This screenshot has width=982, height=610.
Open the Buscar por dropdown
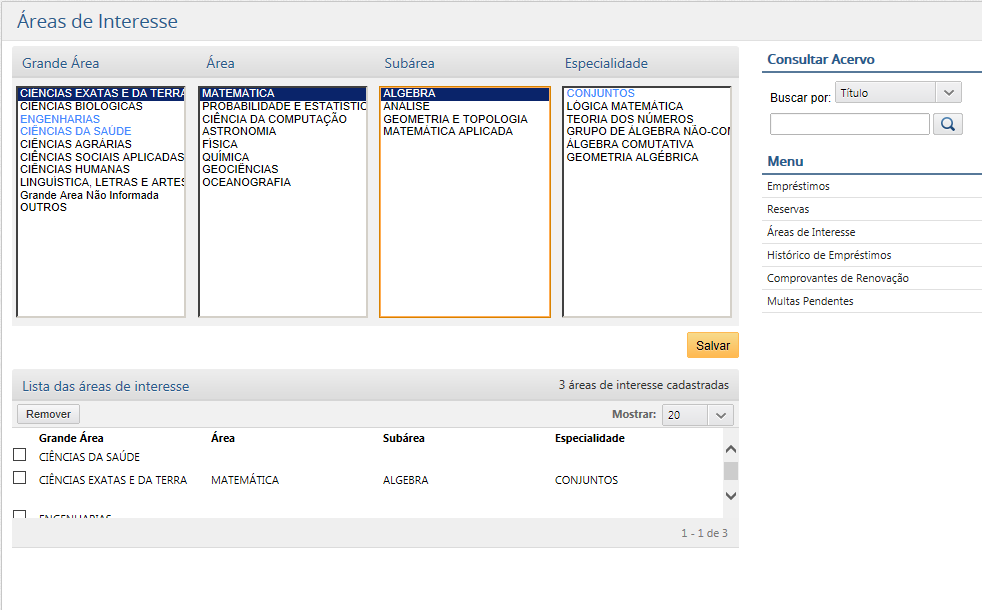click(897, 93)
